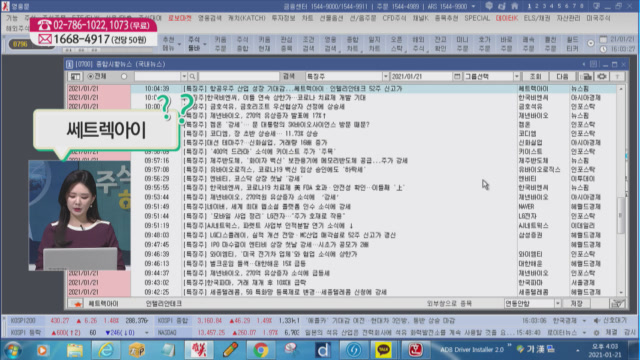640x360 pixels.
Task: Open the SPECIAL menu
Action: click(x=477, y=18)
